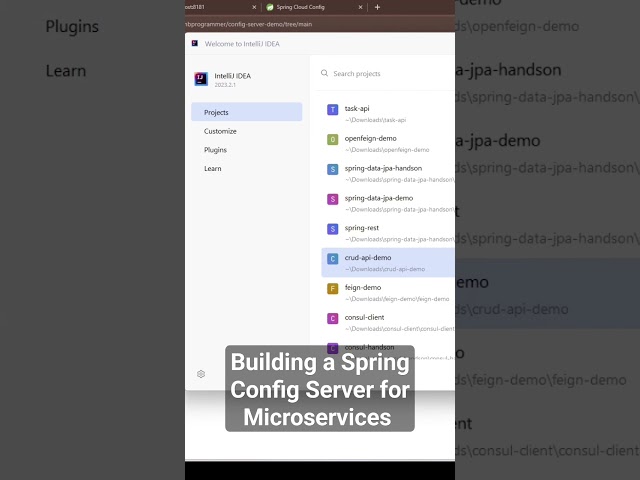Screen dimensions: 640x480
Task: Click the task-api Downloads path text
Action: point(376,120)
